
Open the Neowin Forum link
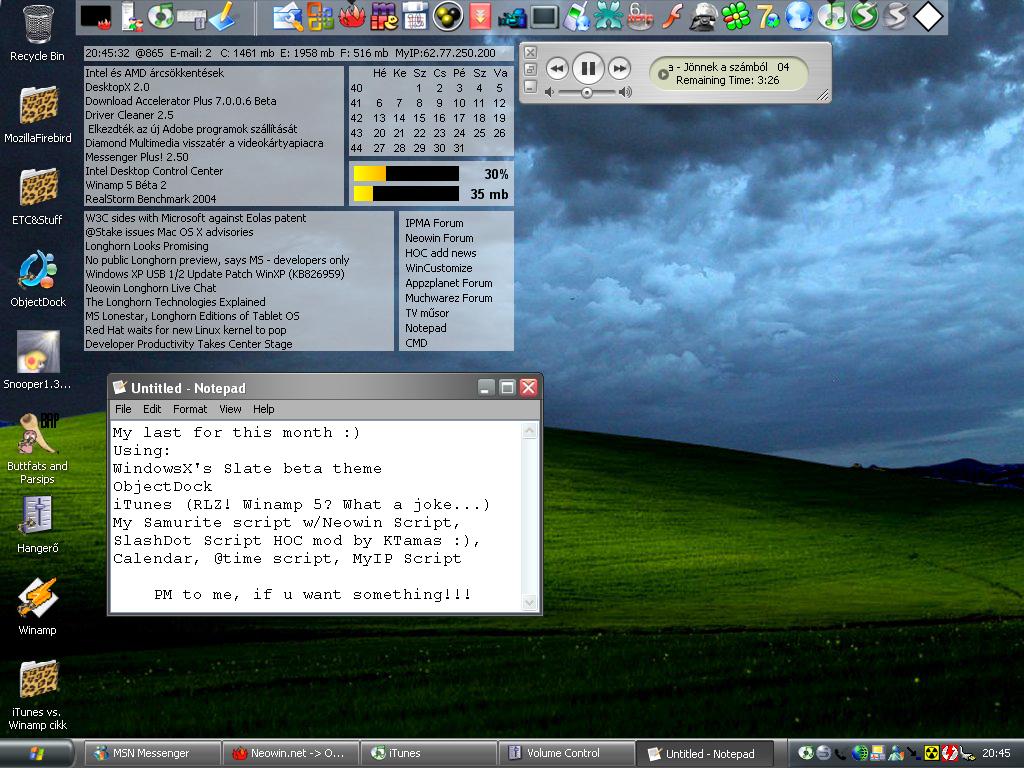(x=439, y=238)
